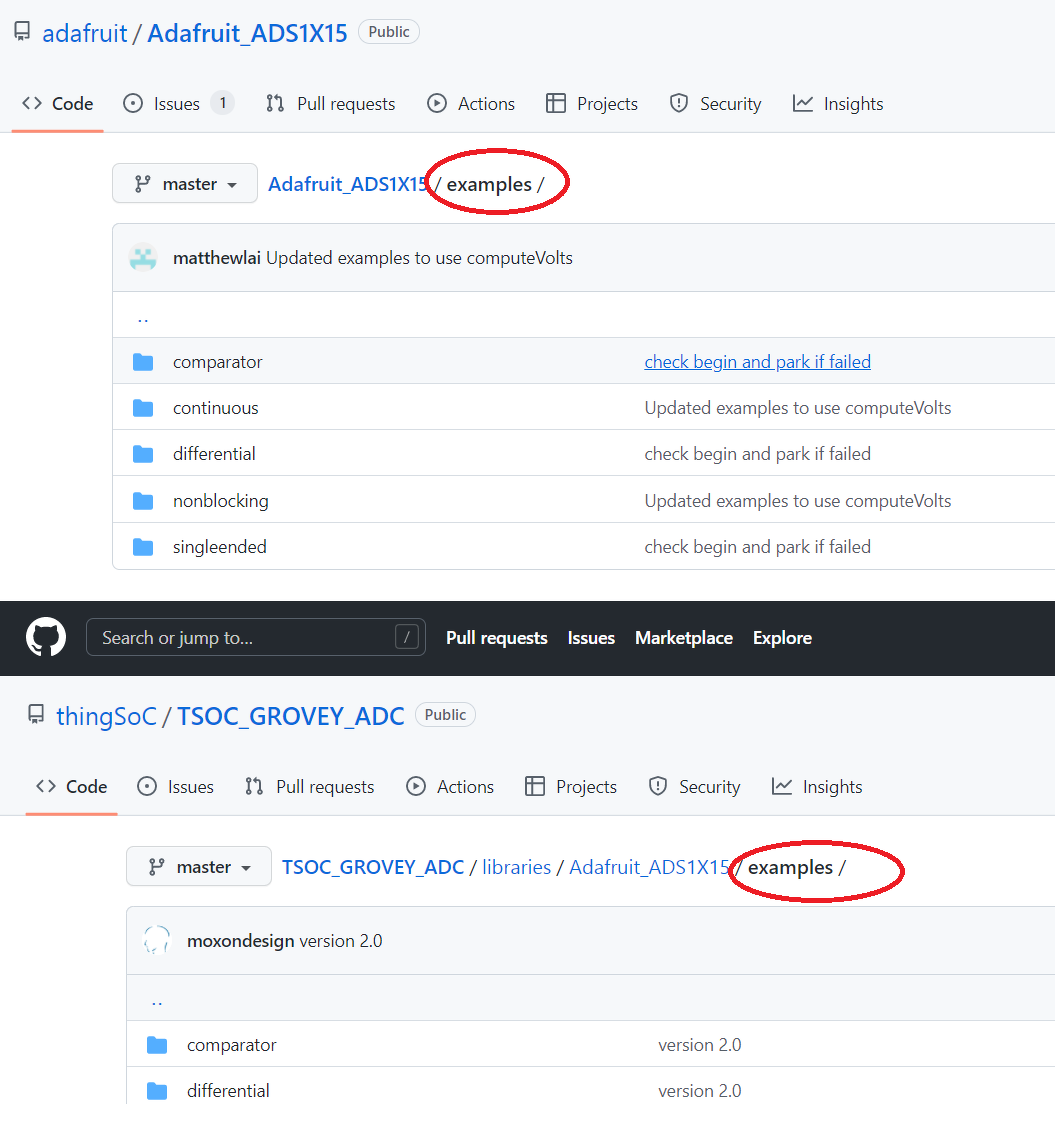Expand the master branch dropdown in adafruit repo
Viewport: 1055px width, 1132px height.
pyautogui.click(x=185, y=183)
